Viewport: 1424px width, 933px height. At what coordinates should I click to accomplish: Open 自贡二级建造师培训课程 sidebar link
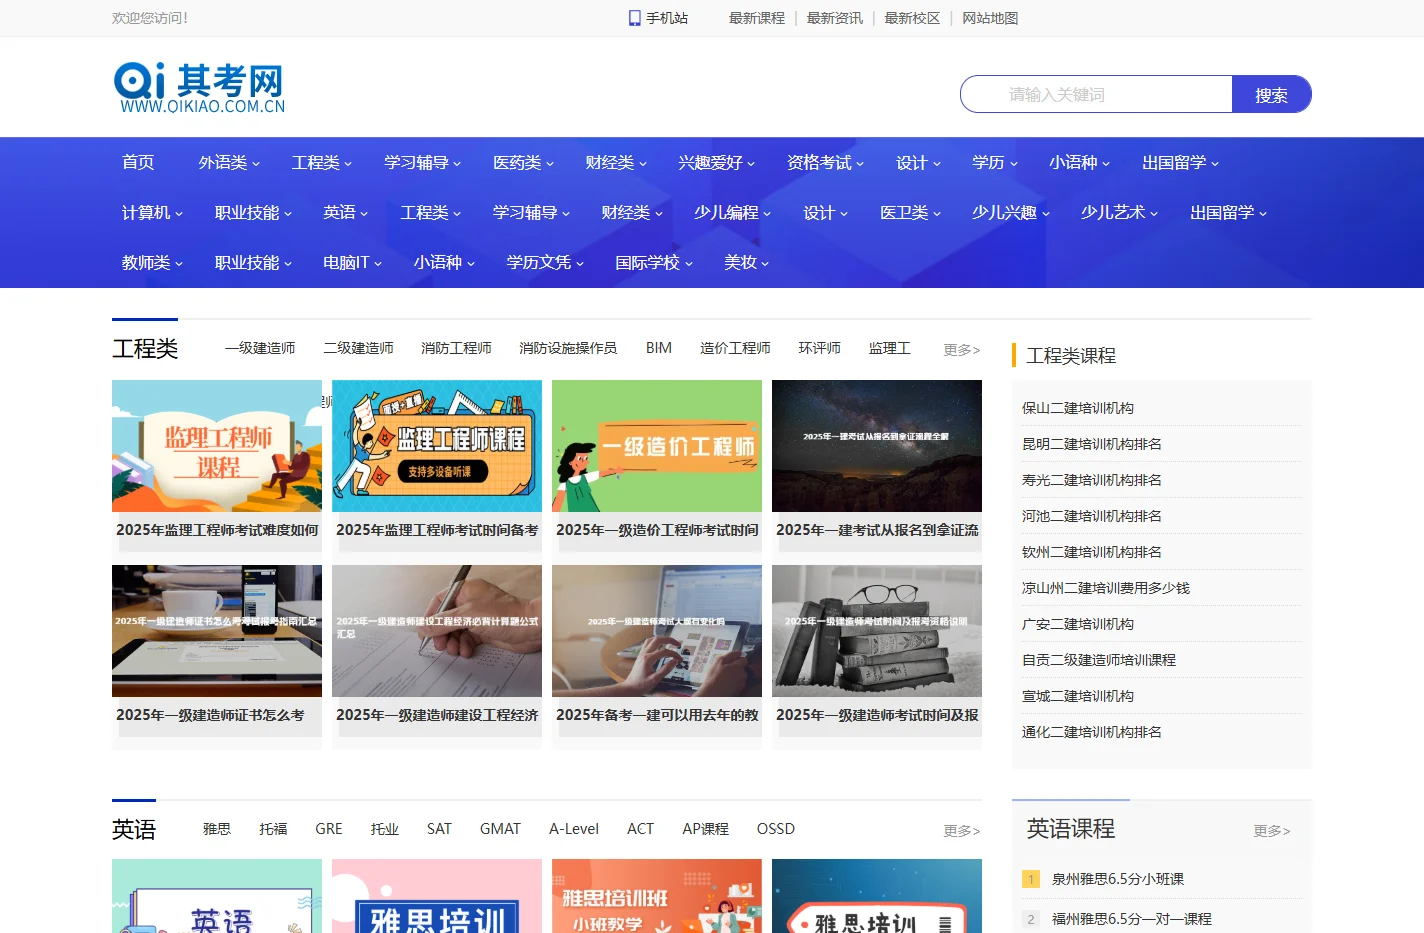[x=1099, y=660]
